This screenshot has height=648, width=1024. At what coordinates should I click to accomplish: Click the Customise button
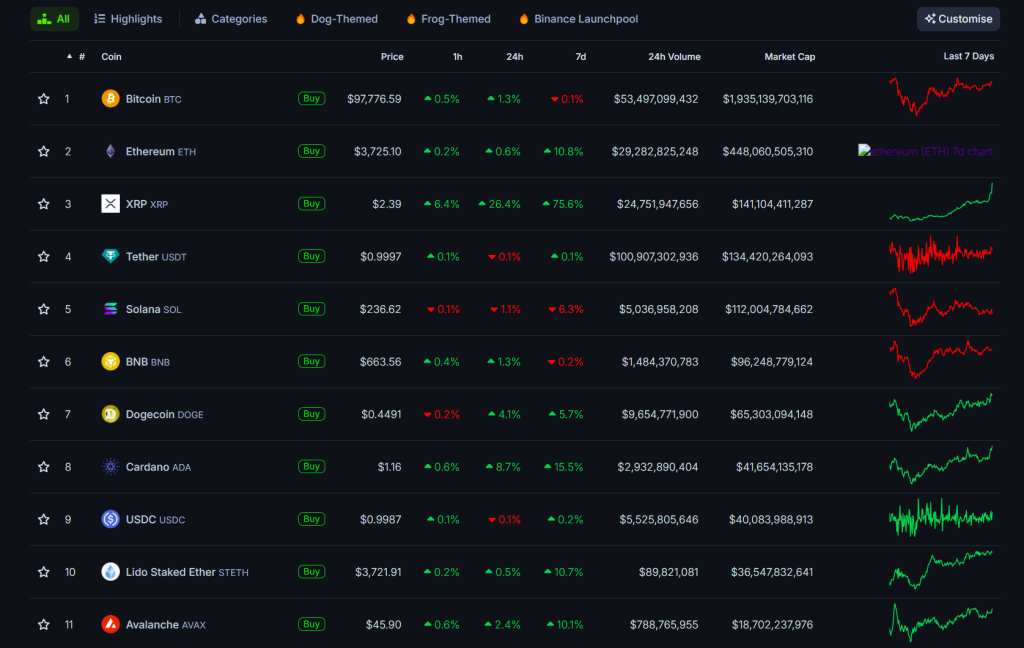[958, 19]
